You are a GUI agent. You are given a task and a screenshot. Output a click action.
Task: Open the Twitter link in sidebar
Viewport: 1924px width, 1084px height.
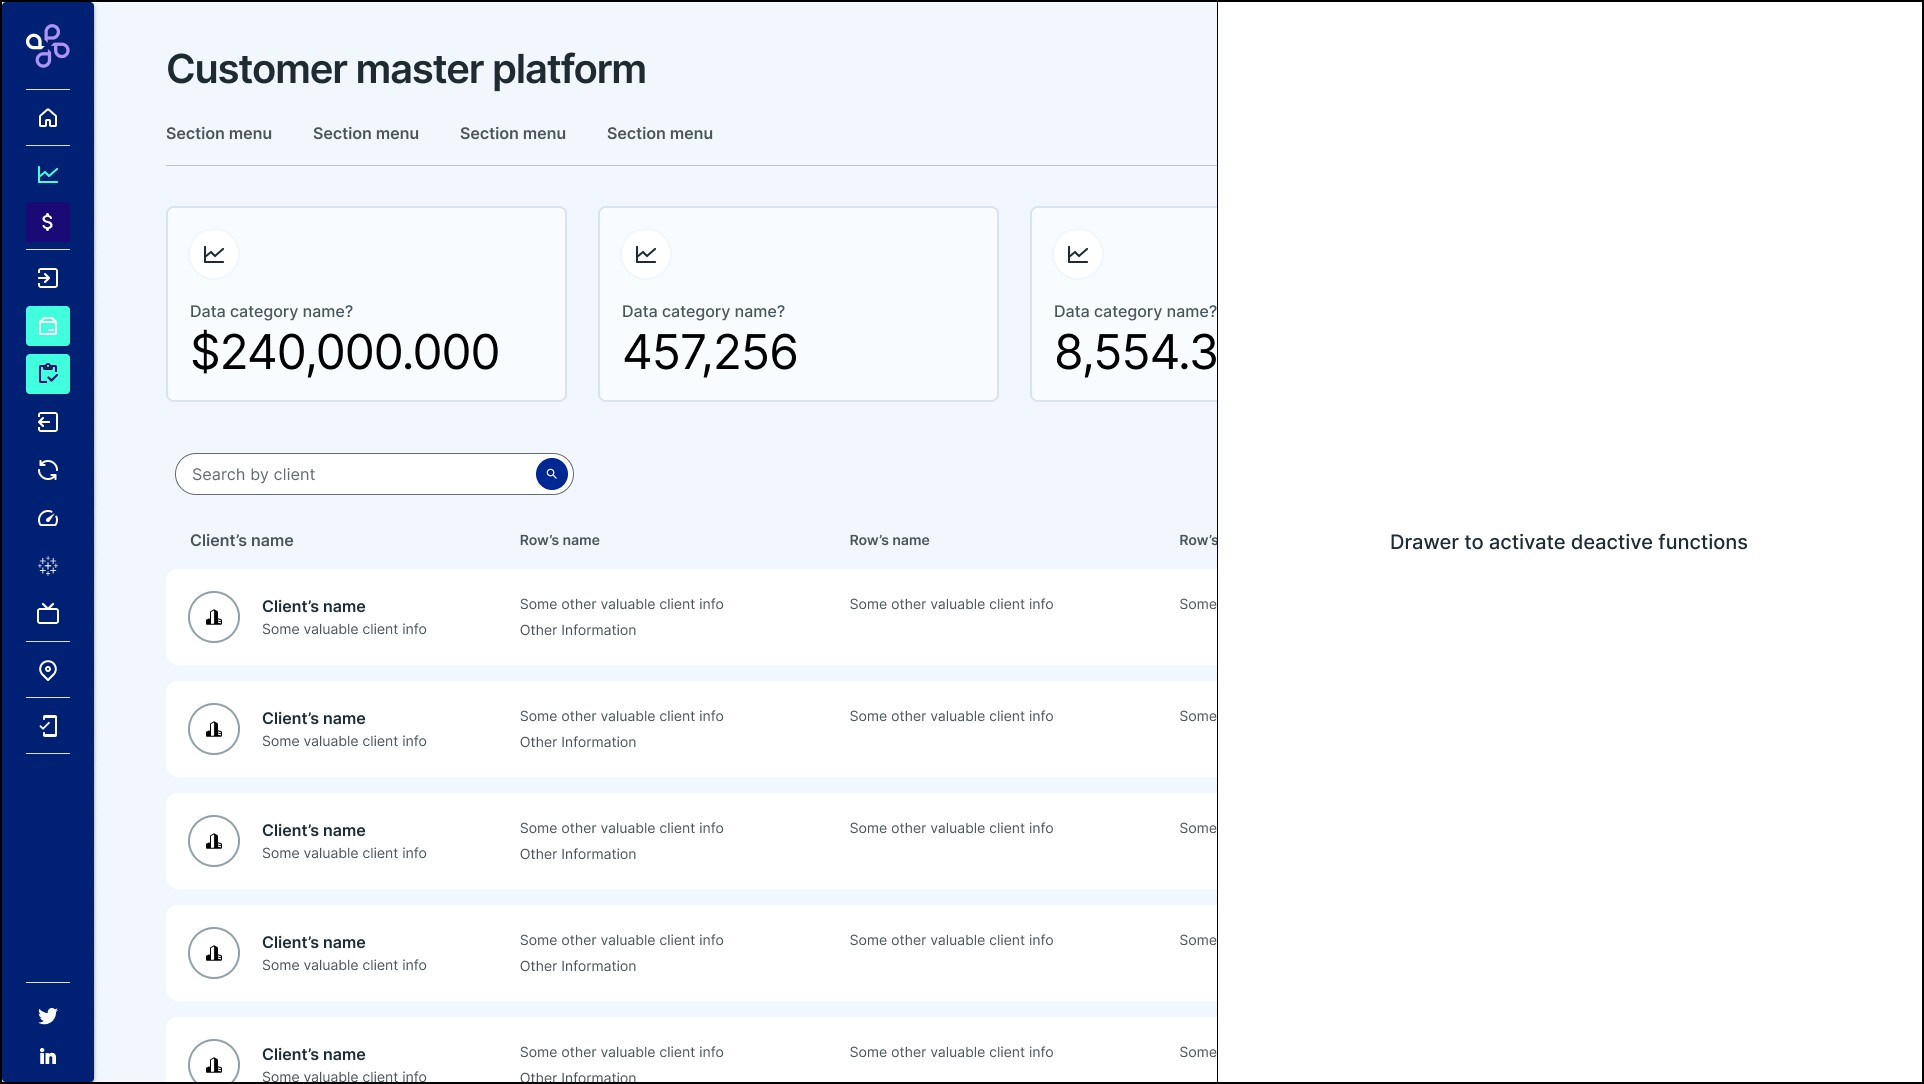click(48, 1016)
